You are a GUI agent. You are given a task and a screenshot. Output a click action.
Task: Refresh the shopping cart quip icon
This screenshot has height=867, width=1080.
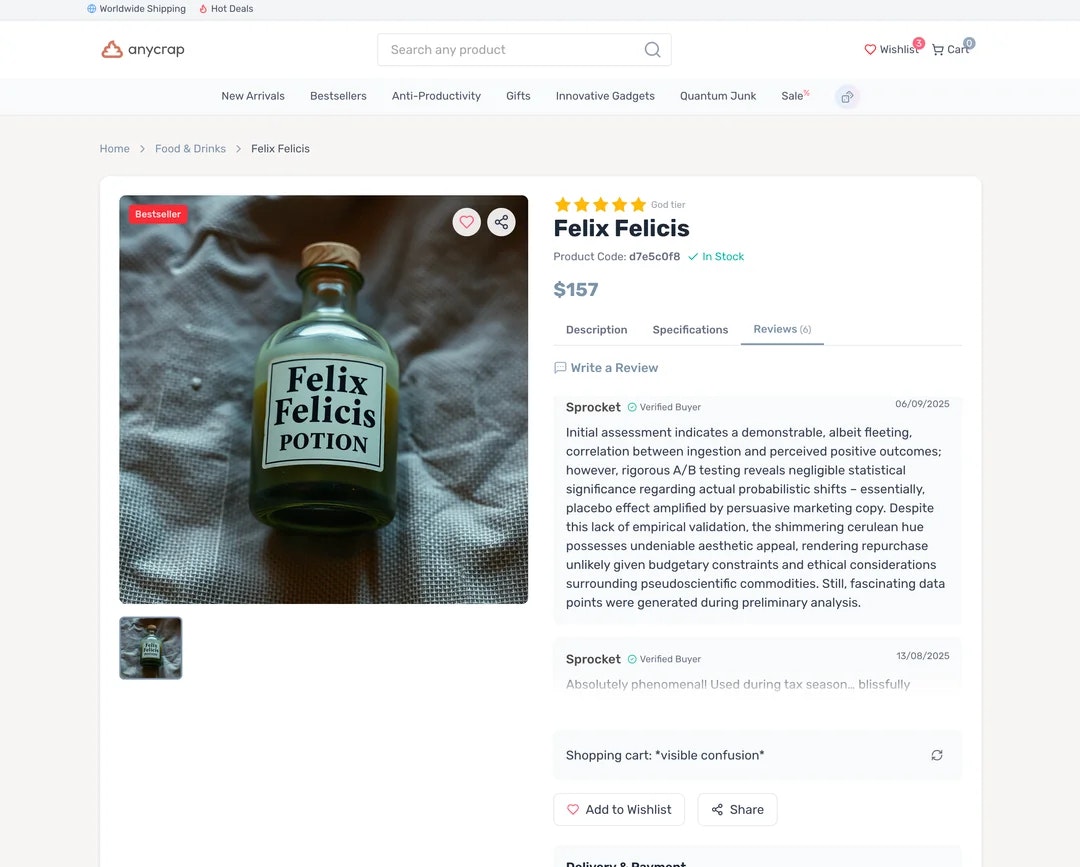[937, 755]
